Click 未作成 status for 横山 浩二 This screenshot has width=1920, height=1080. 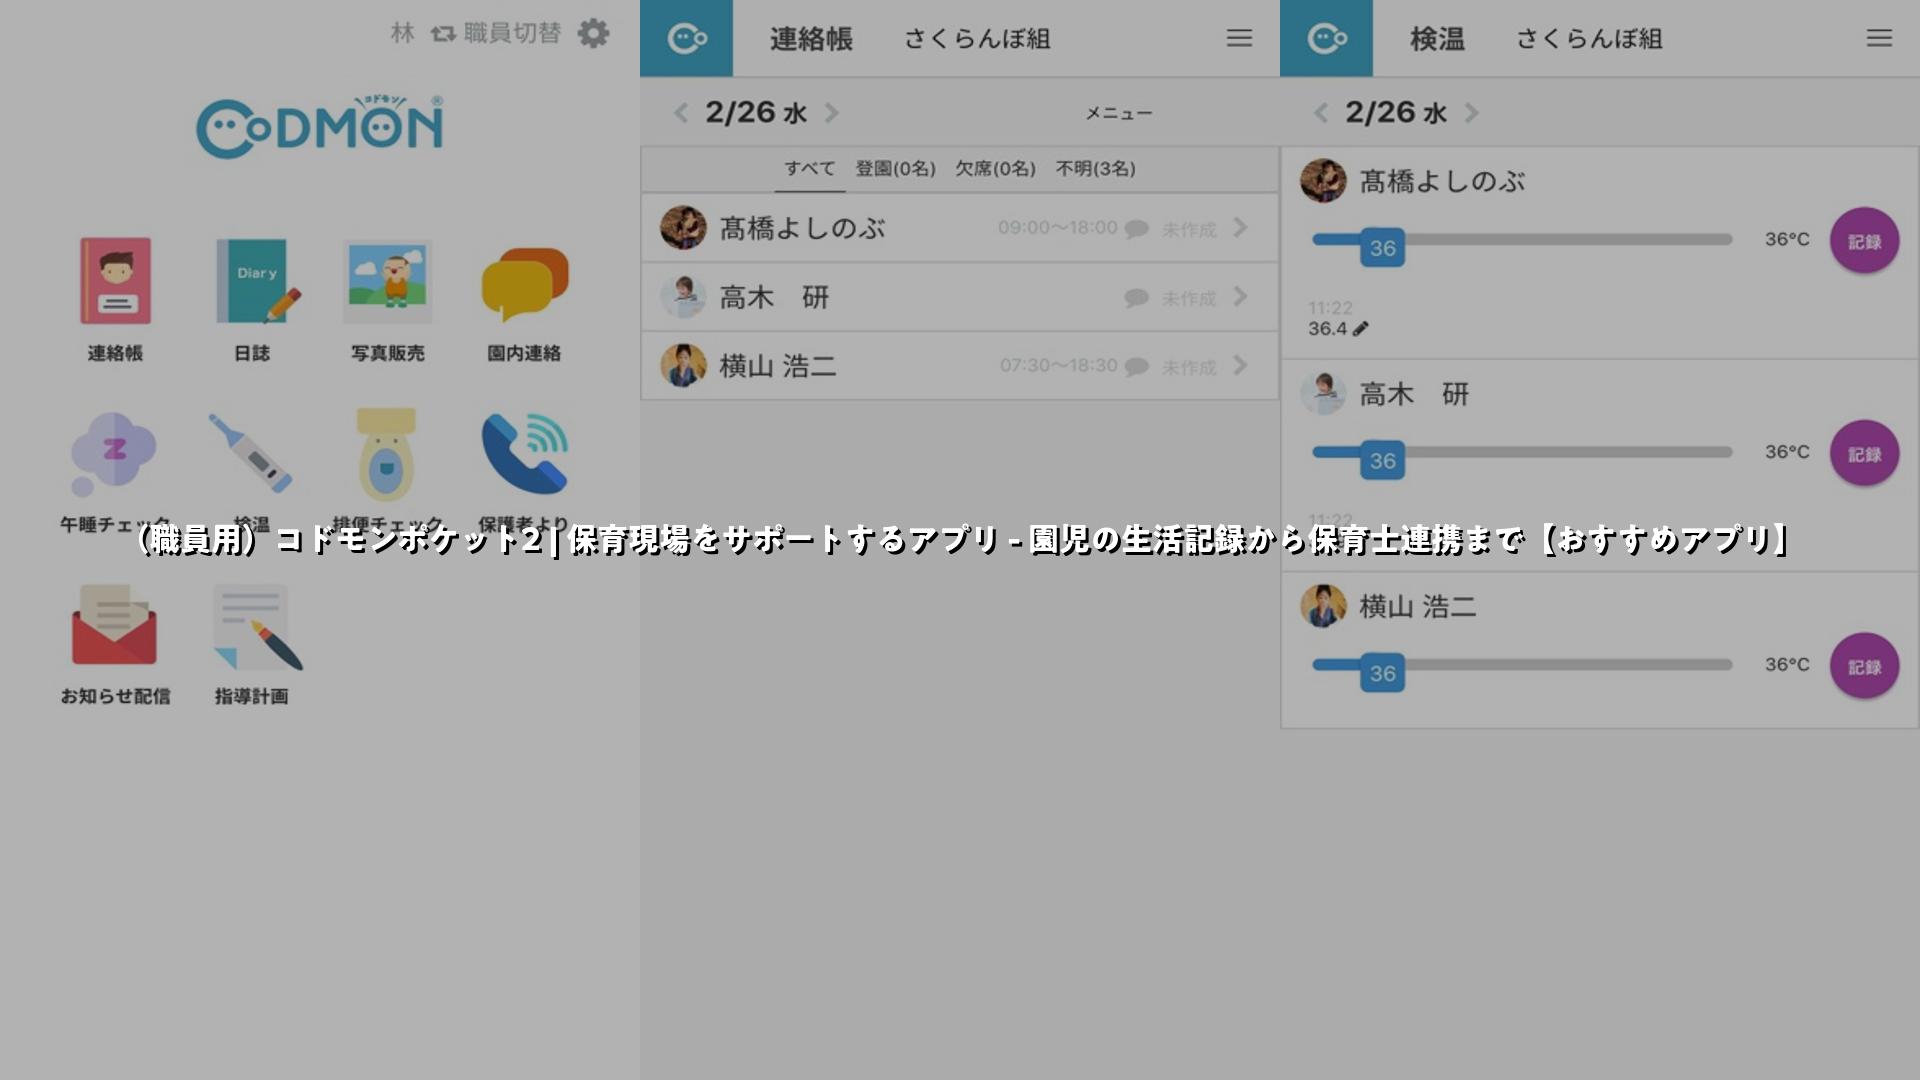pos(1189,368)
